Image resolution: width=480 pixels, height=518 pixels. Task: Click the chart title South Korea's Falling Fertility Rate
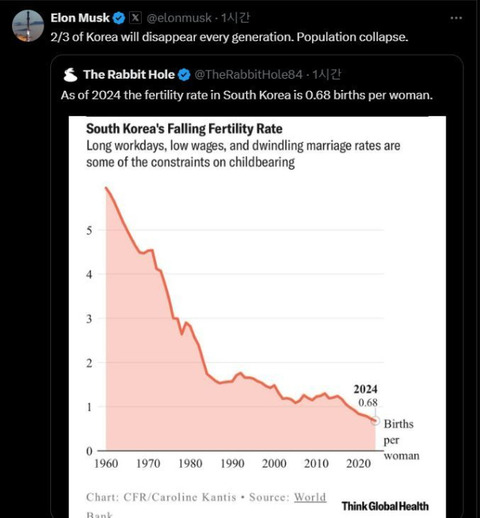tap(184, 129)
